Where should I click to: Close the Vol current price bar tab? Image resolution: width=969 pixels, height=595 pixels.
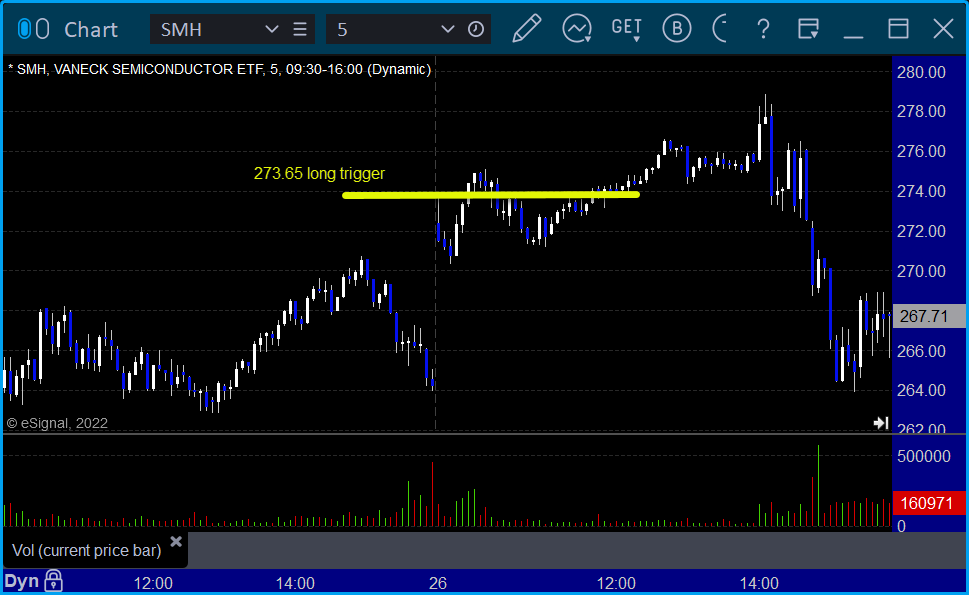pyautogui.click(x=176, y=542)
